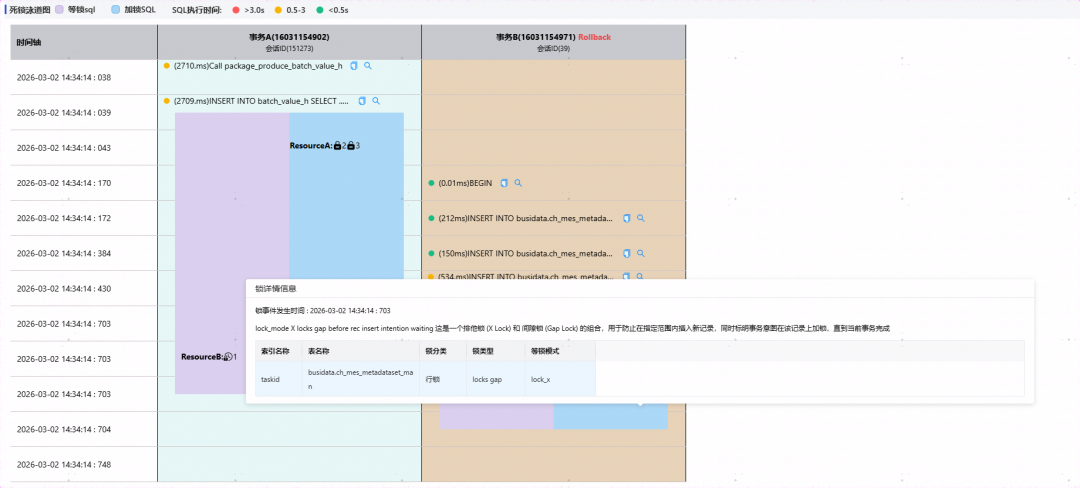Click the orange 0.5-3 legend dot
Image resolution: width=1080 pixels, height=488 pixels.
[278, 10]
